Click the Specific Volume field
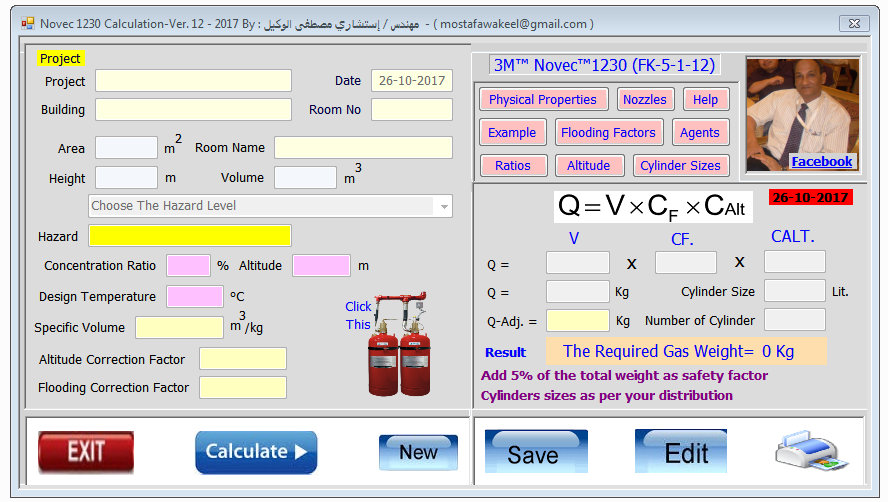 tap(180, 327)
